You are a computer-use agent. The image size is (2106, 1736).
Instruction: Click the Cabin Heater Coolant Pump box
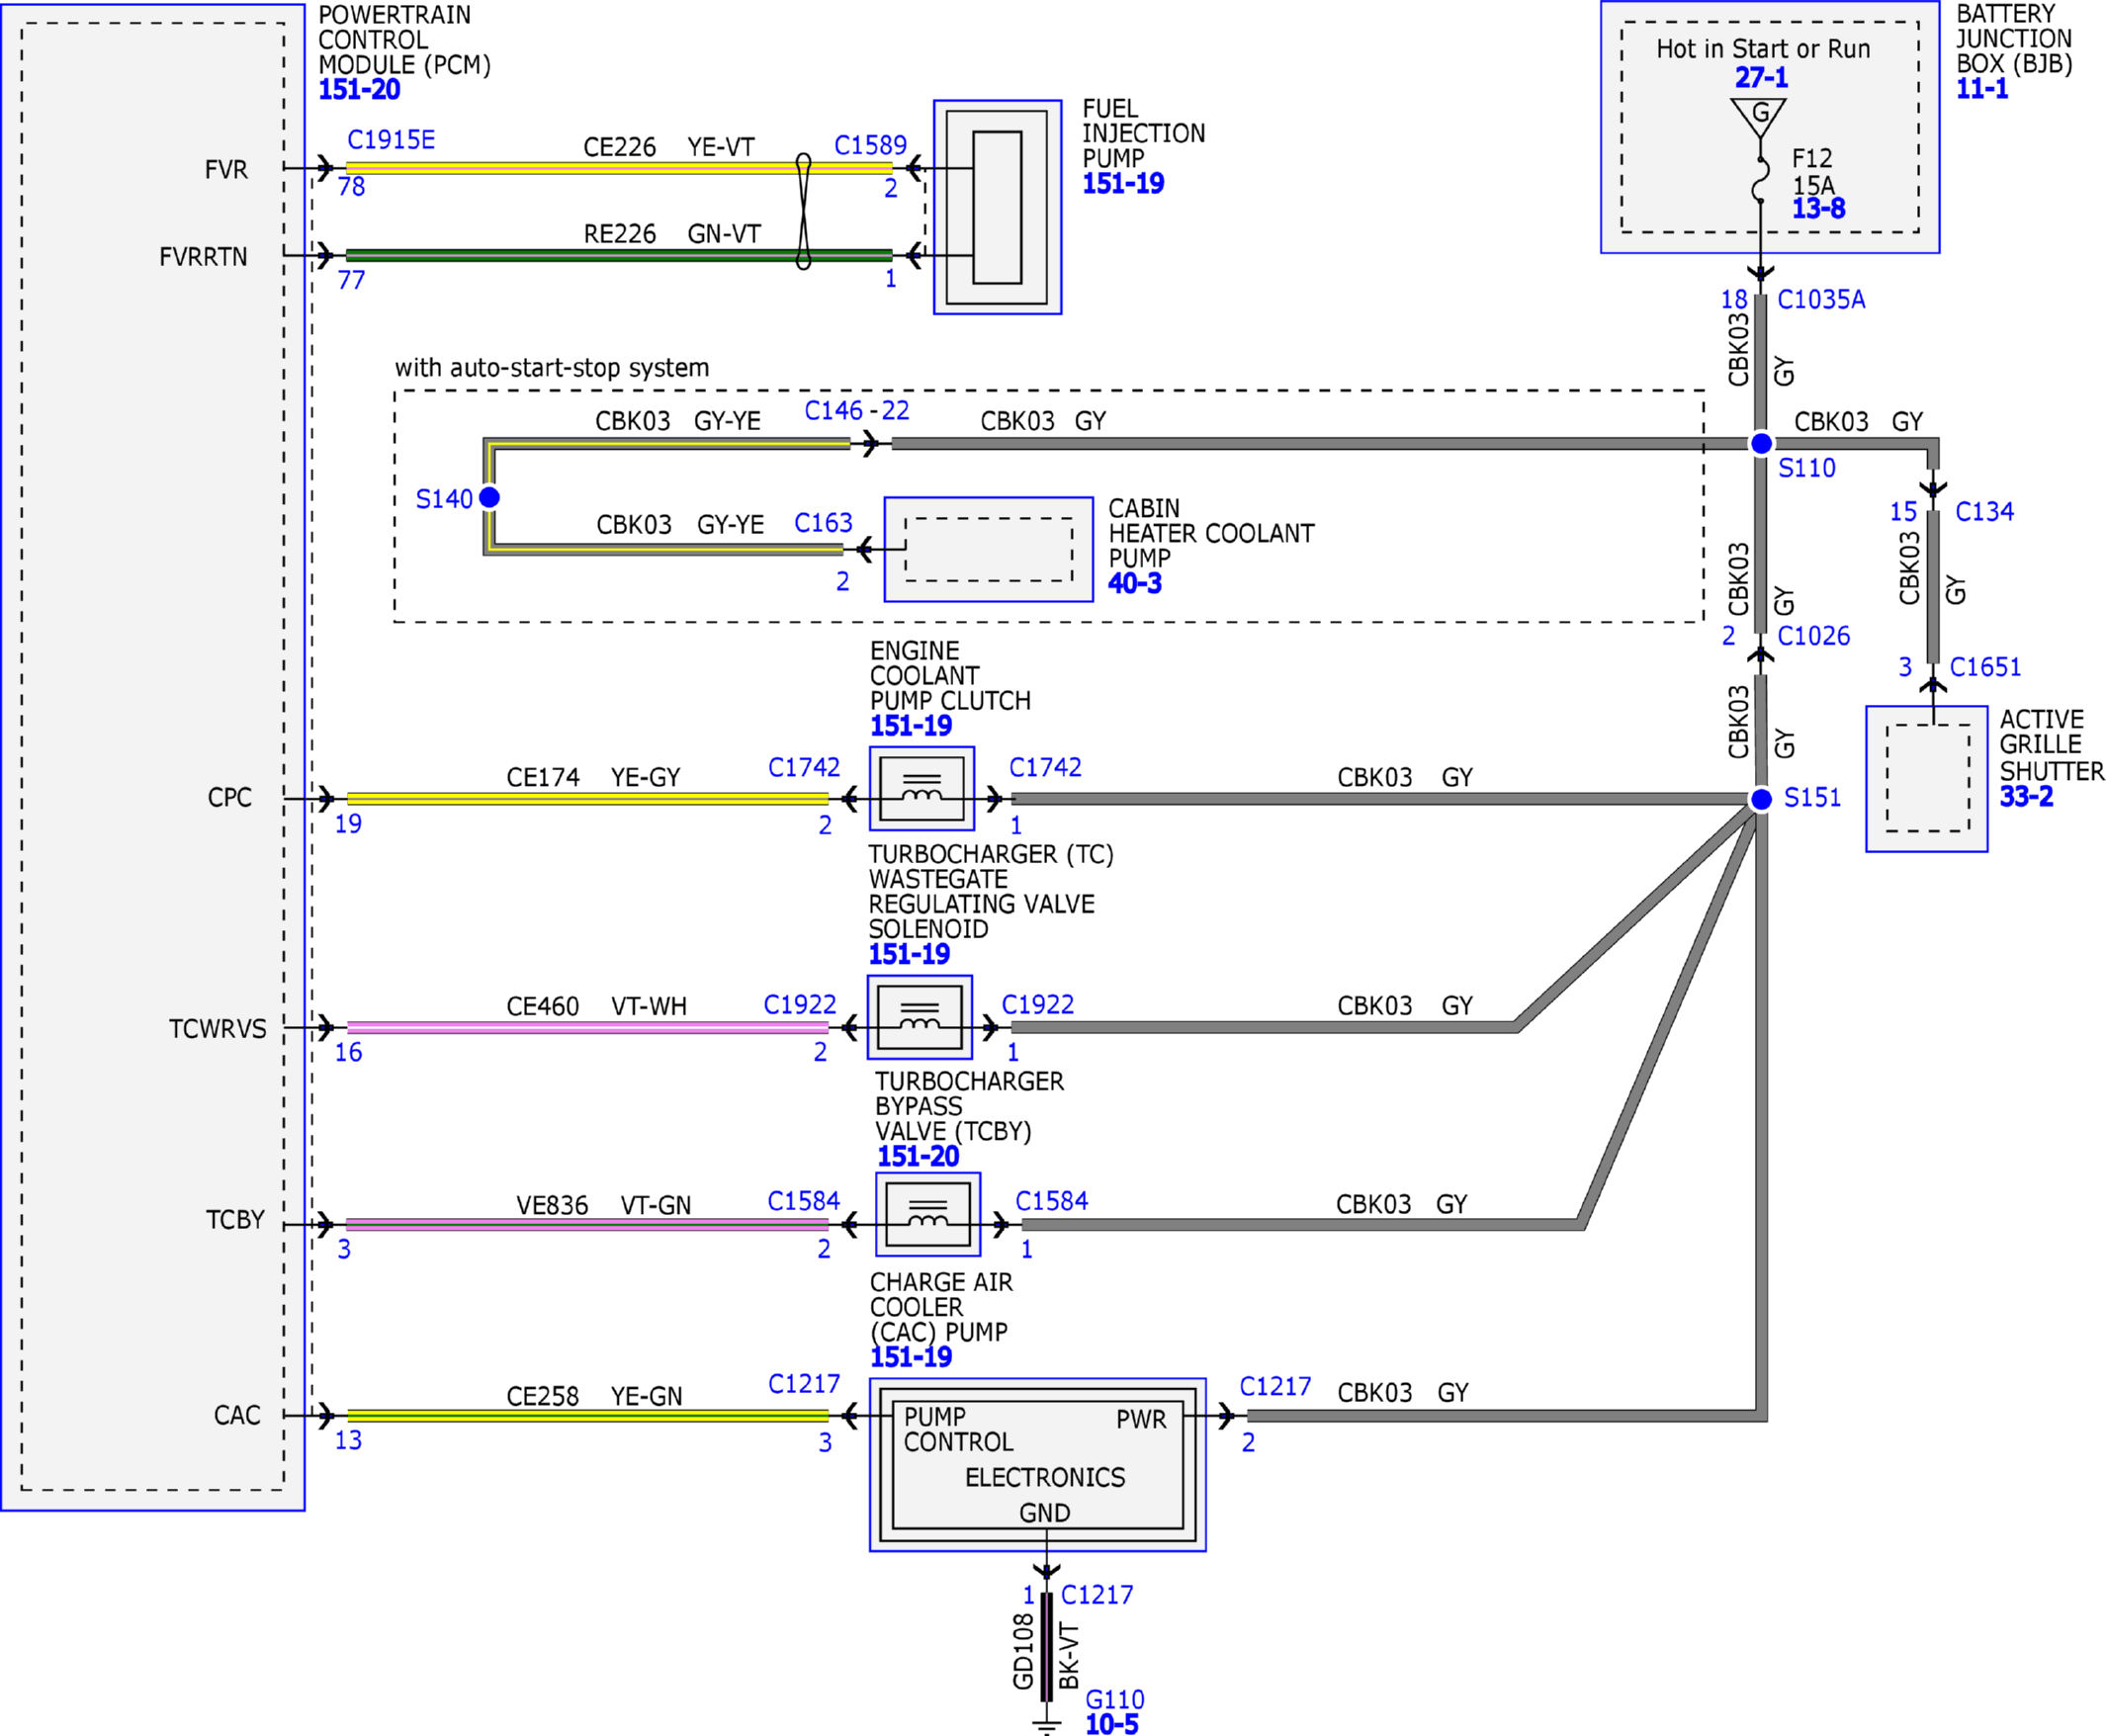click(x=989, y=549)
